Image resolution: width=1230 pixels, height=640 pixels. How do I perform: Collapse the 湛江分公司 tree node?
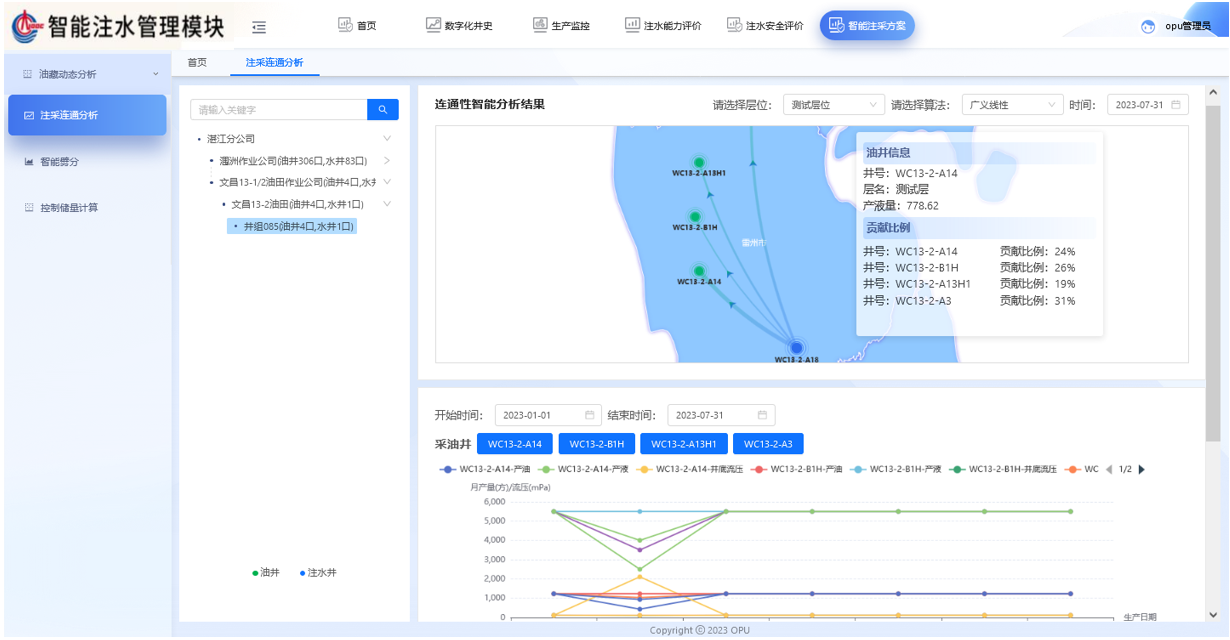387,139
